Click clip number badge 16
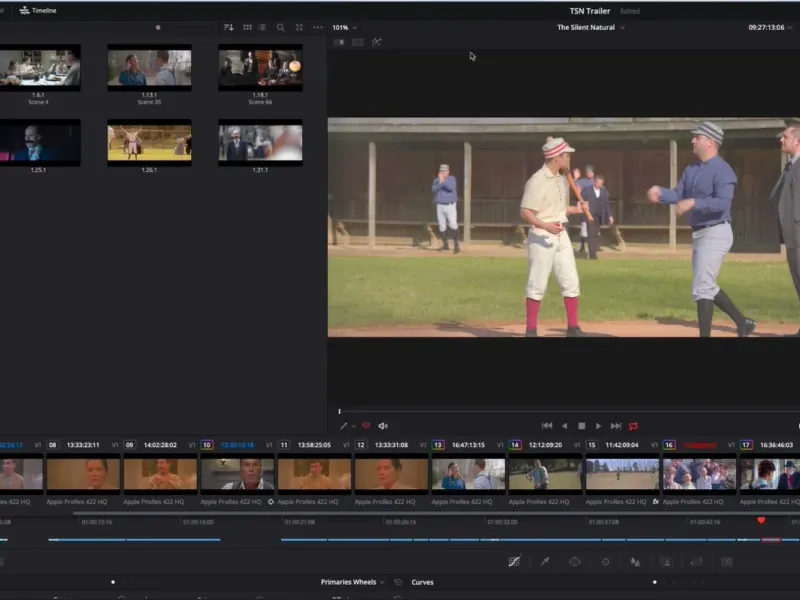 click(669, 445)
